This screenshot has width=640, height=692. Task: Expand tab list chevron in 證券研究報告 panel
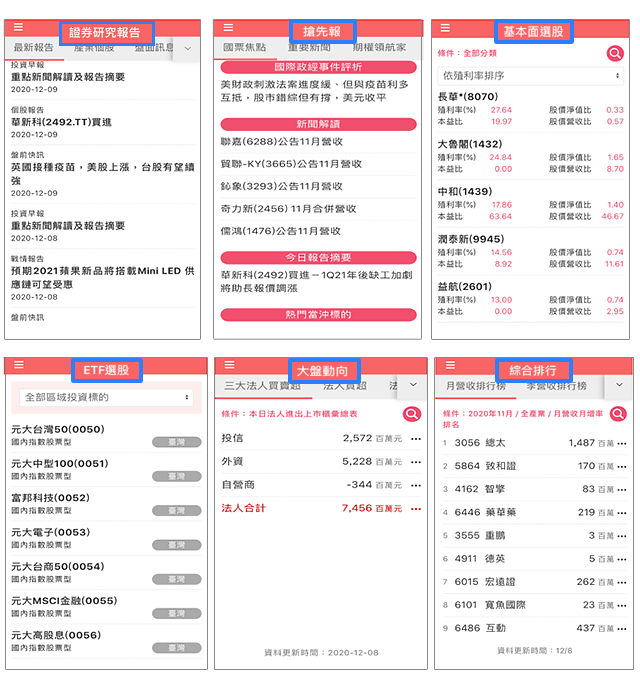(x=189, y=47)
